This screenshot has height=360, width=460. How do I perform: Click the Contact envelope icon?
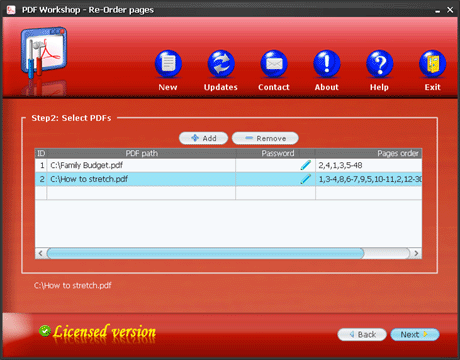click(x=274, y=63)
